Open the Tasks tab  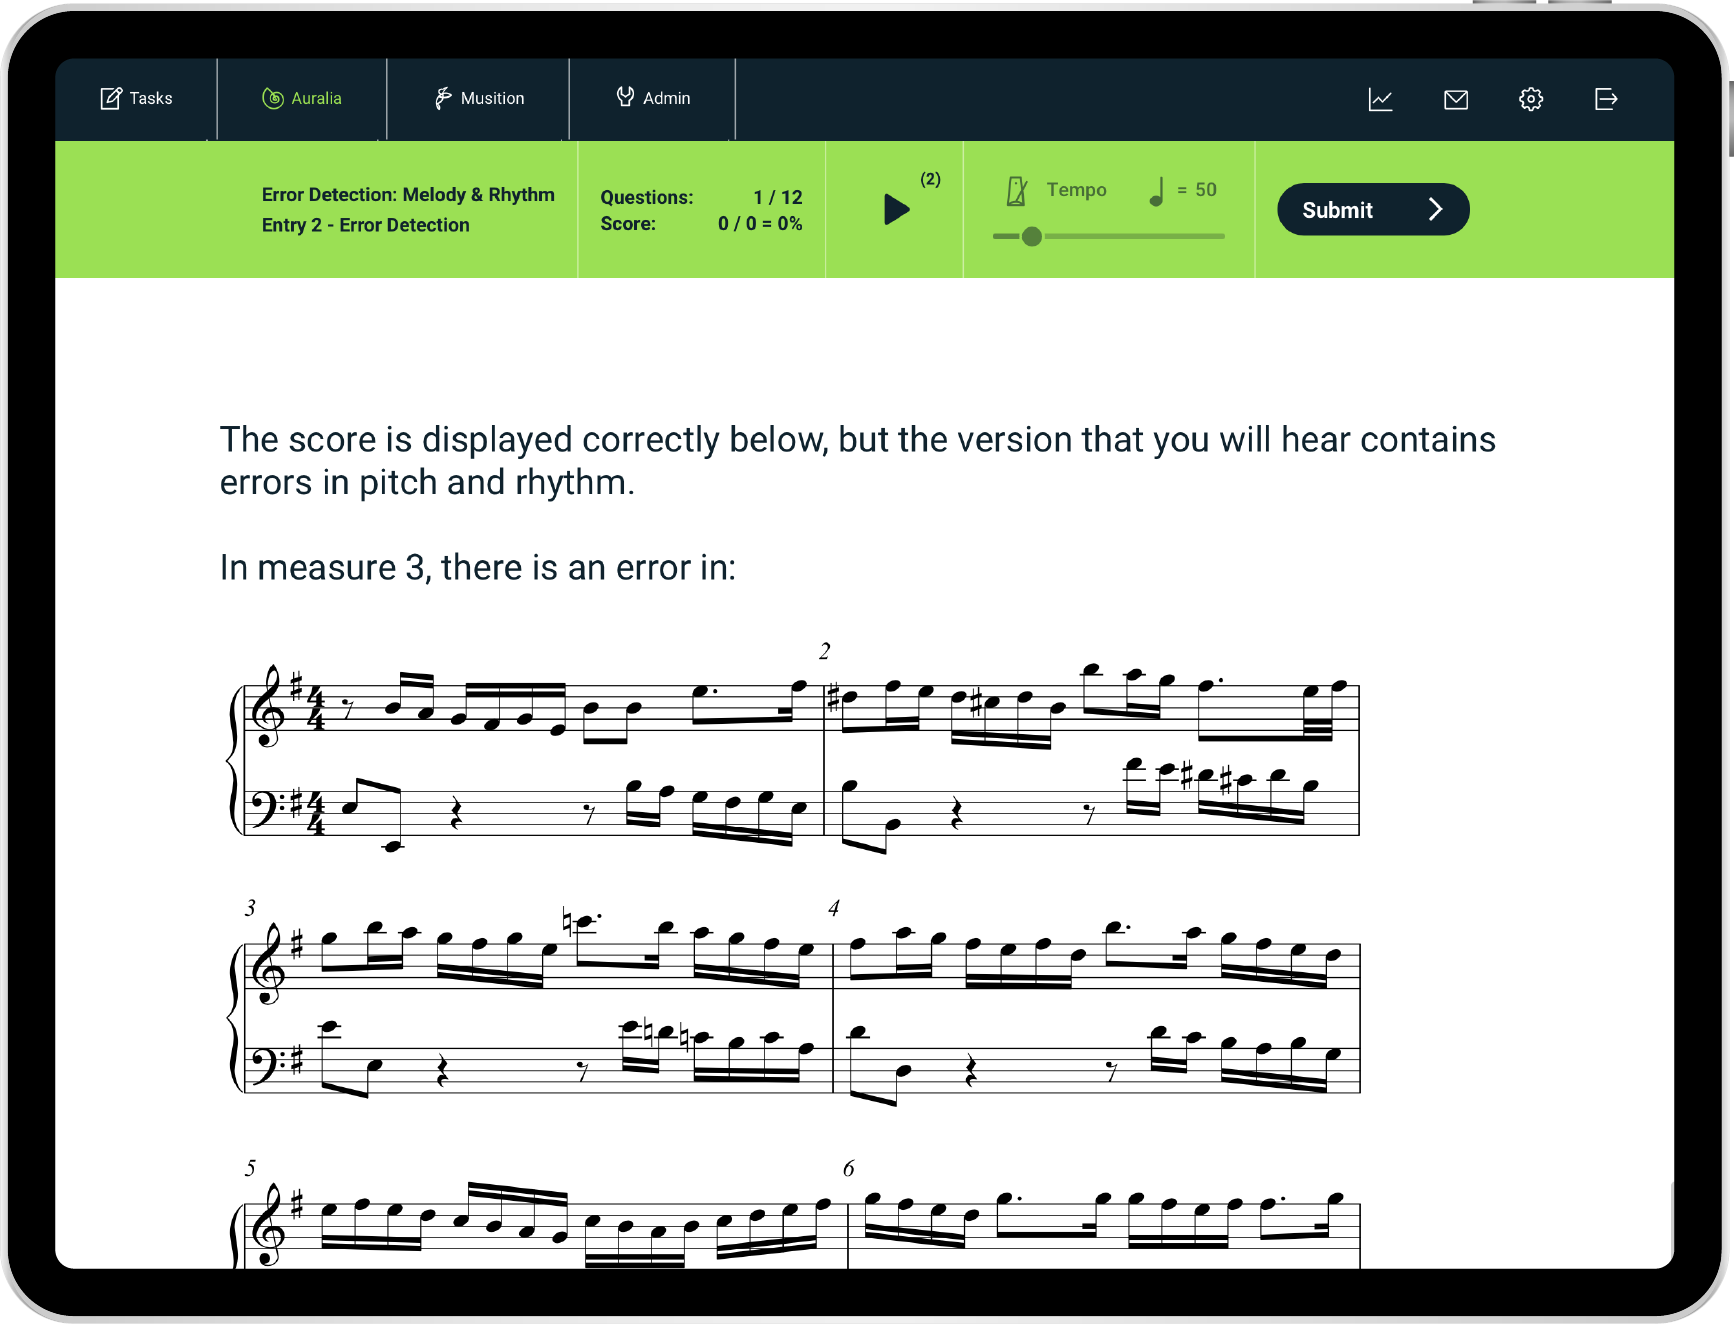[x=136, y=98]
